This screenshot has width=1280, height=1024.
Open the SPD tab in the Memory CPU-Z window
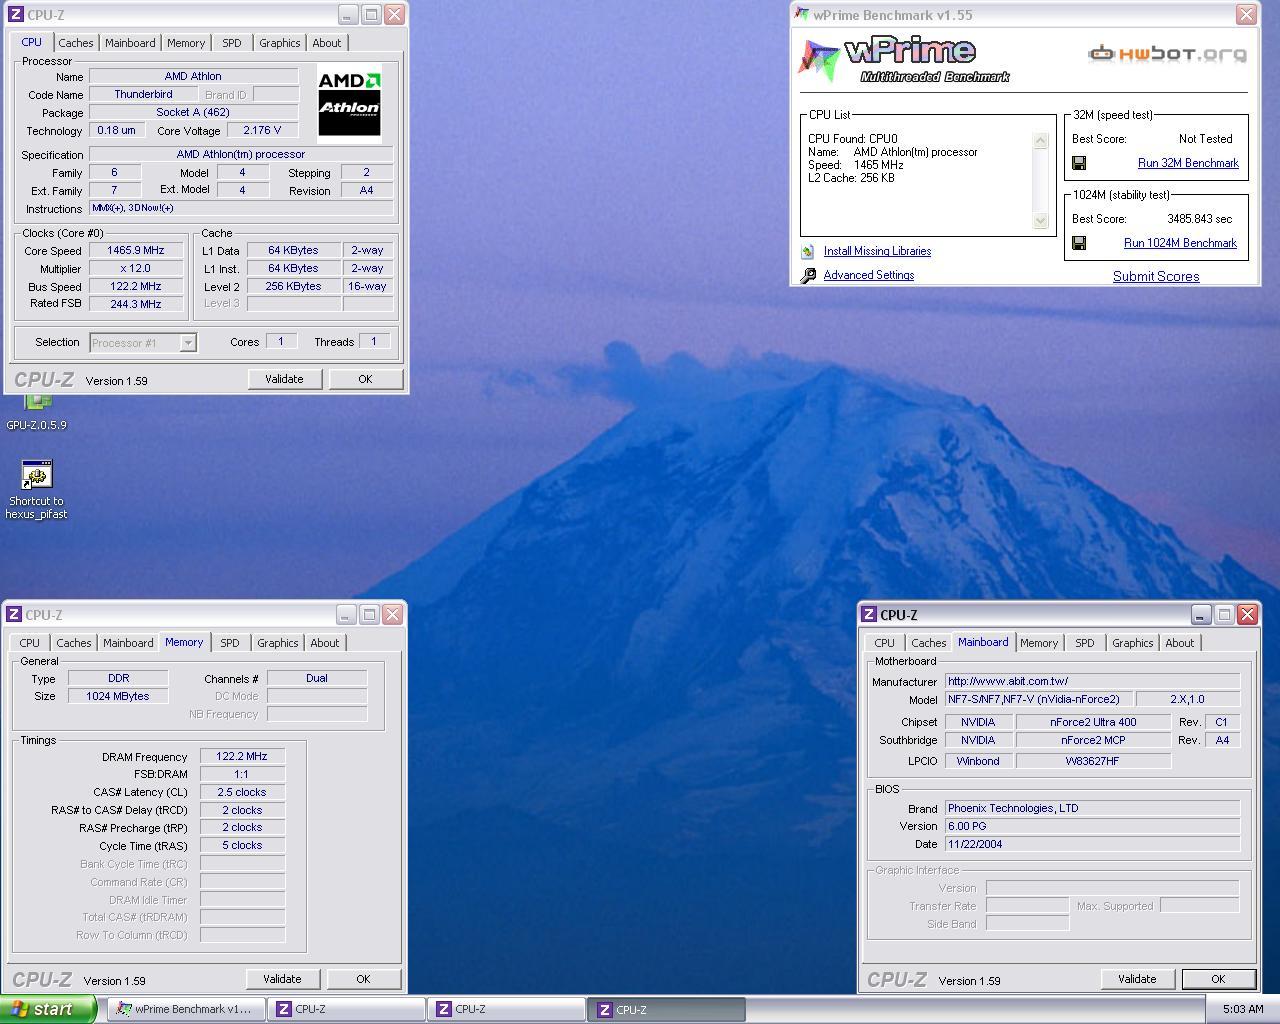click(x=230, y=643)
